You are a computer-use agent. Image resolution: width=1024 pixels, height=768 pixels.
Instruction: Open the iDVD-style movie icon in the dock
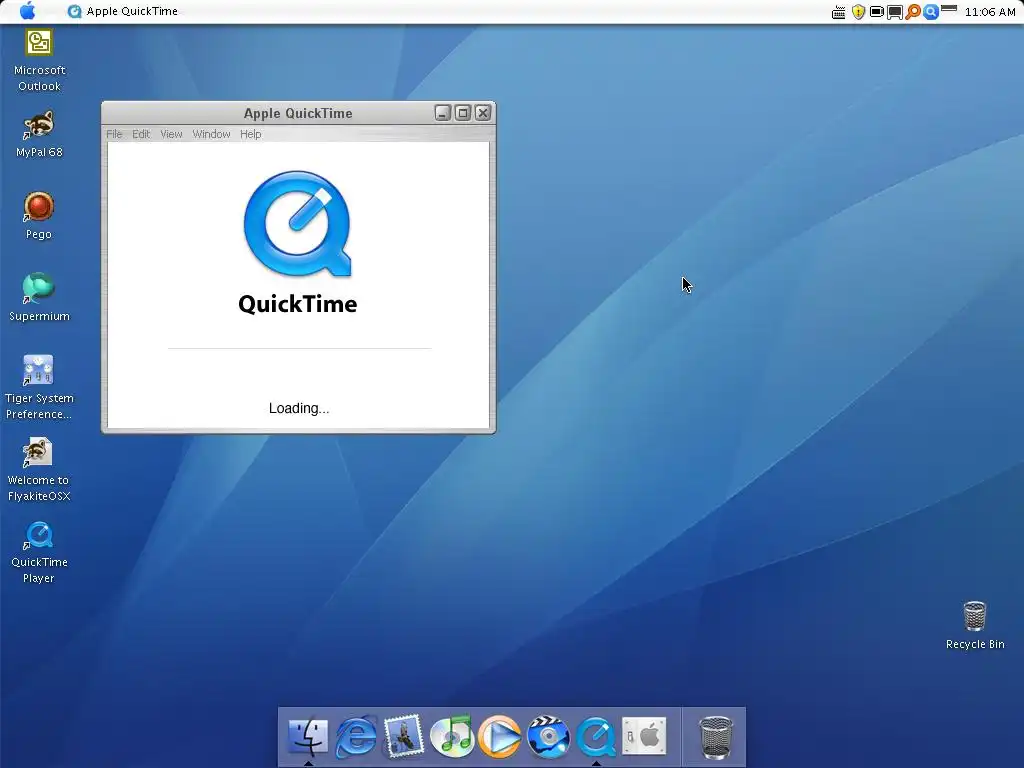[x=548, y=737]
